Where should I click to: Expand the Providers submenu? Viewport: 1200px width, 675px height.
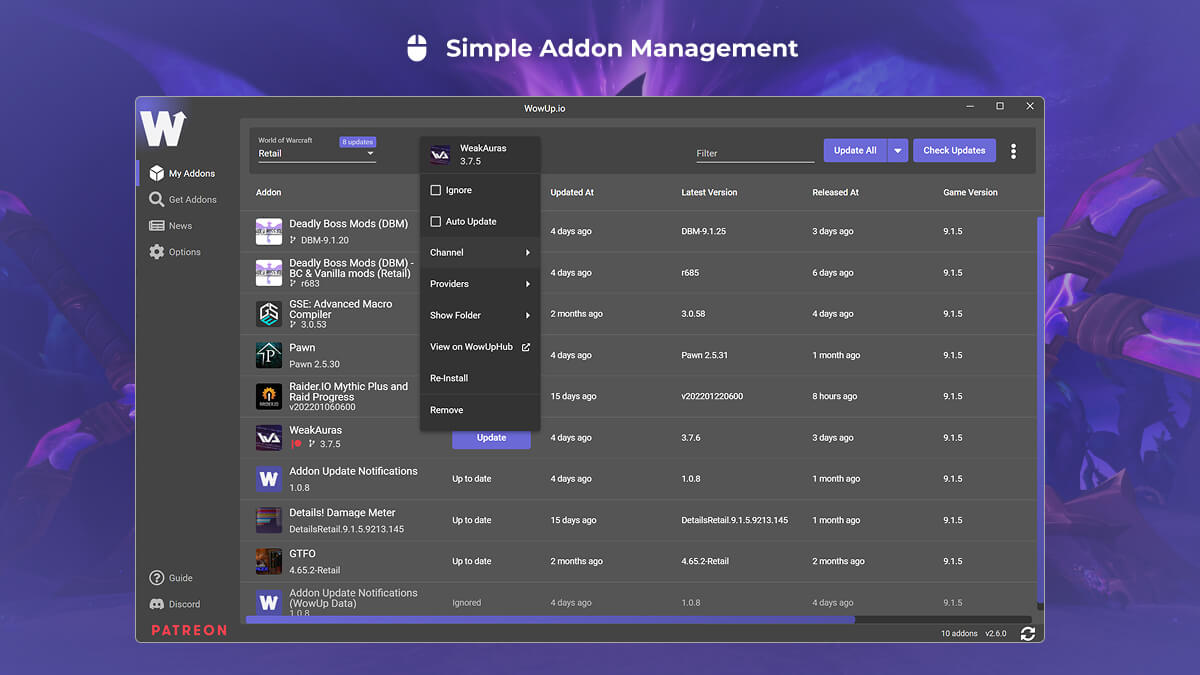[x=480, y=284]
